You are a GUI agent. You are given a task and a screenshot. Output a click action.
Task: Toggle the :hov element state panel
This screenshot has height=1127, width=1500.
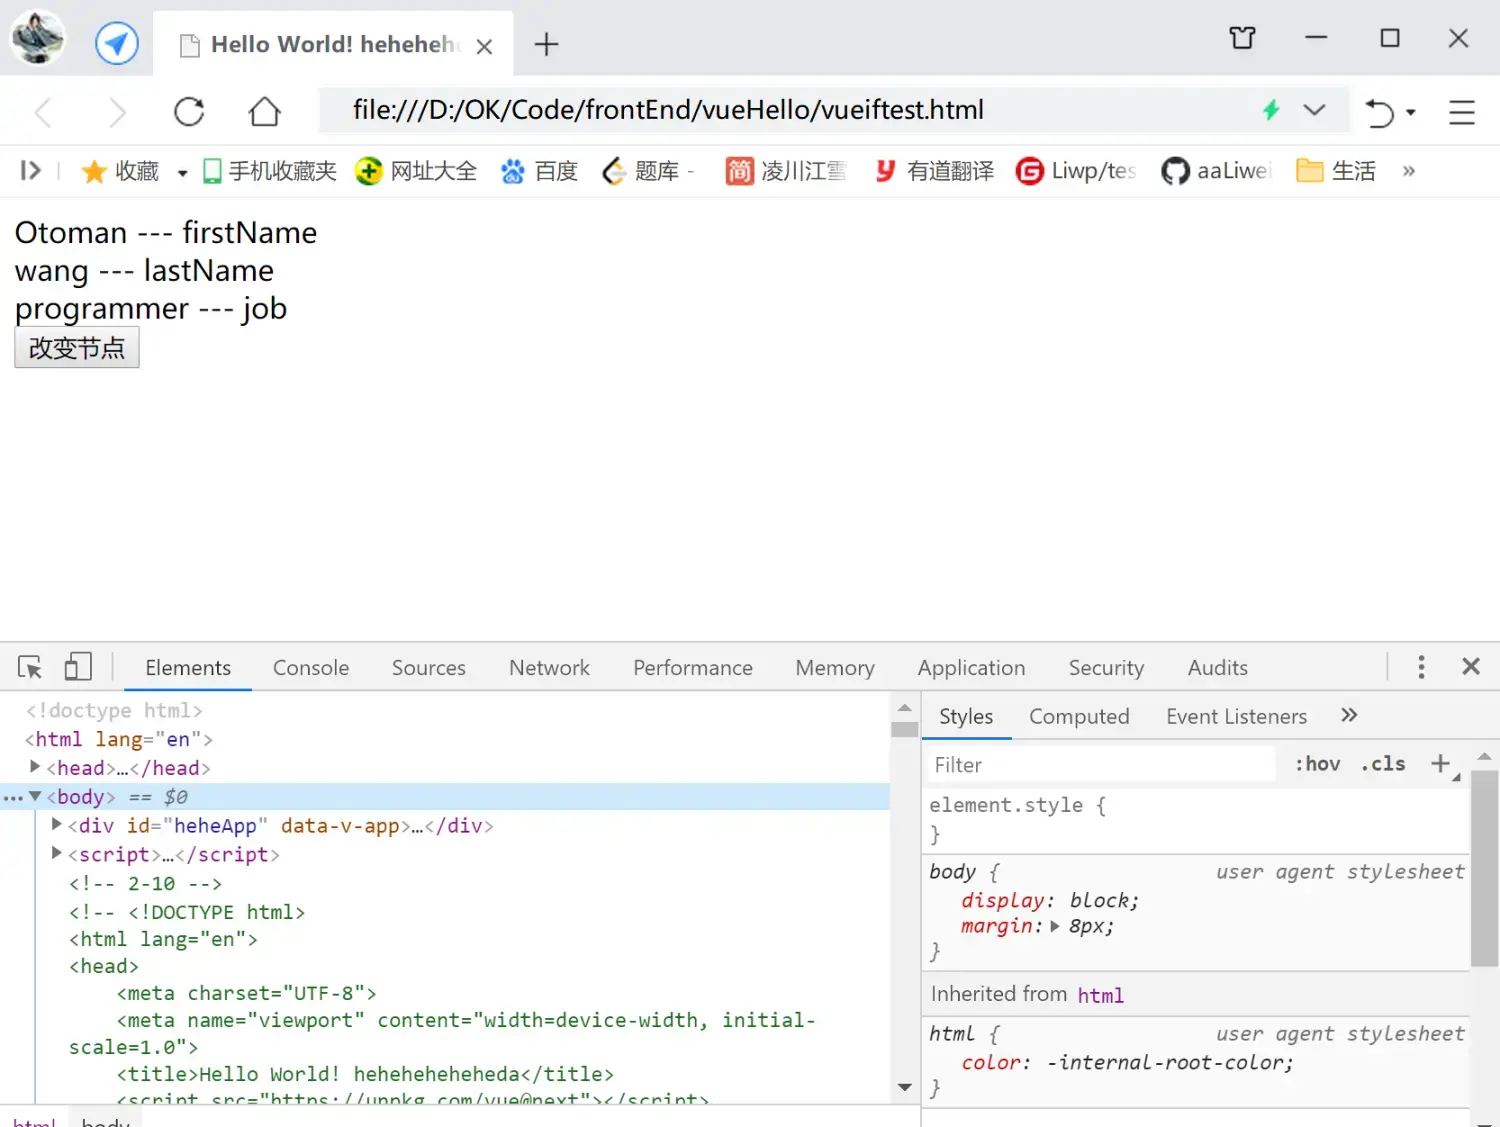tap(1317, 764)
